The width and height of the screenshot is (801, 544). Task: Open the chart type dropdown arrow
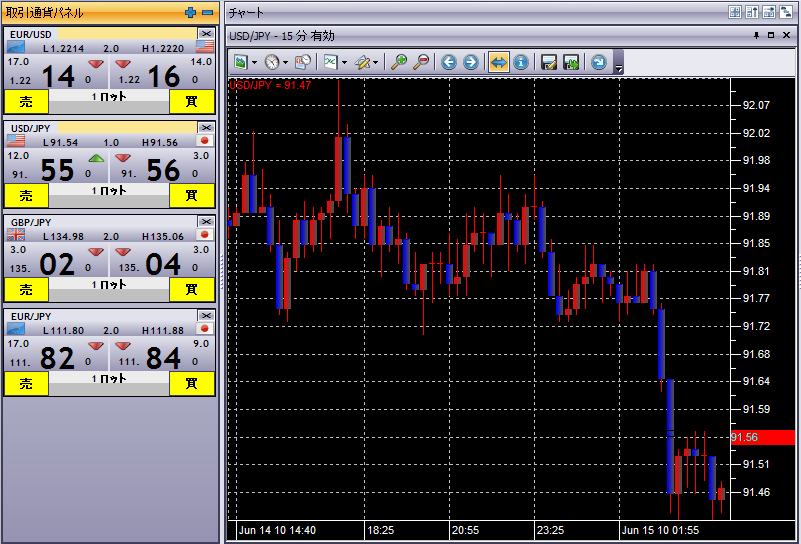344,62
